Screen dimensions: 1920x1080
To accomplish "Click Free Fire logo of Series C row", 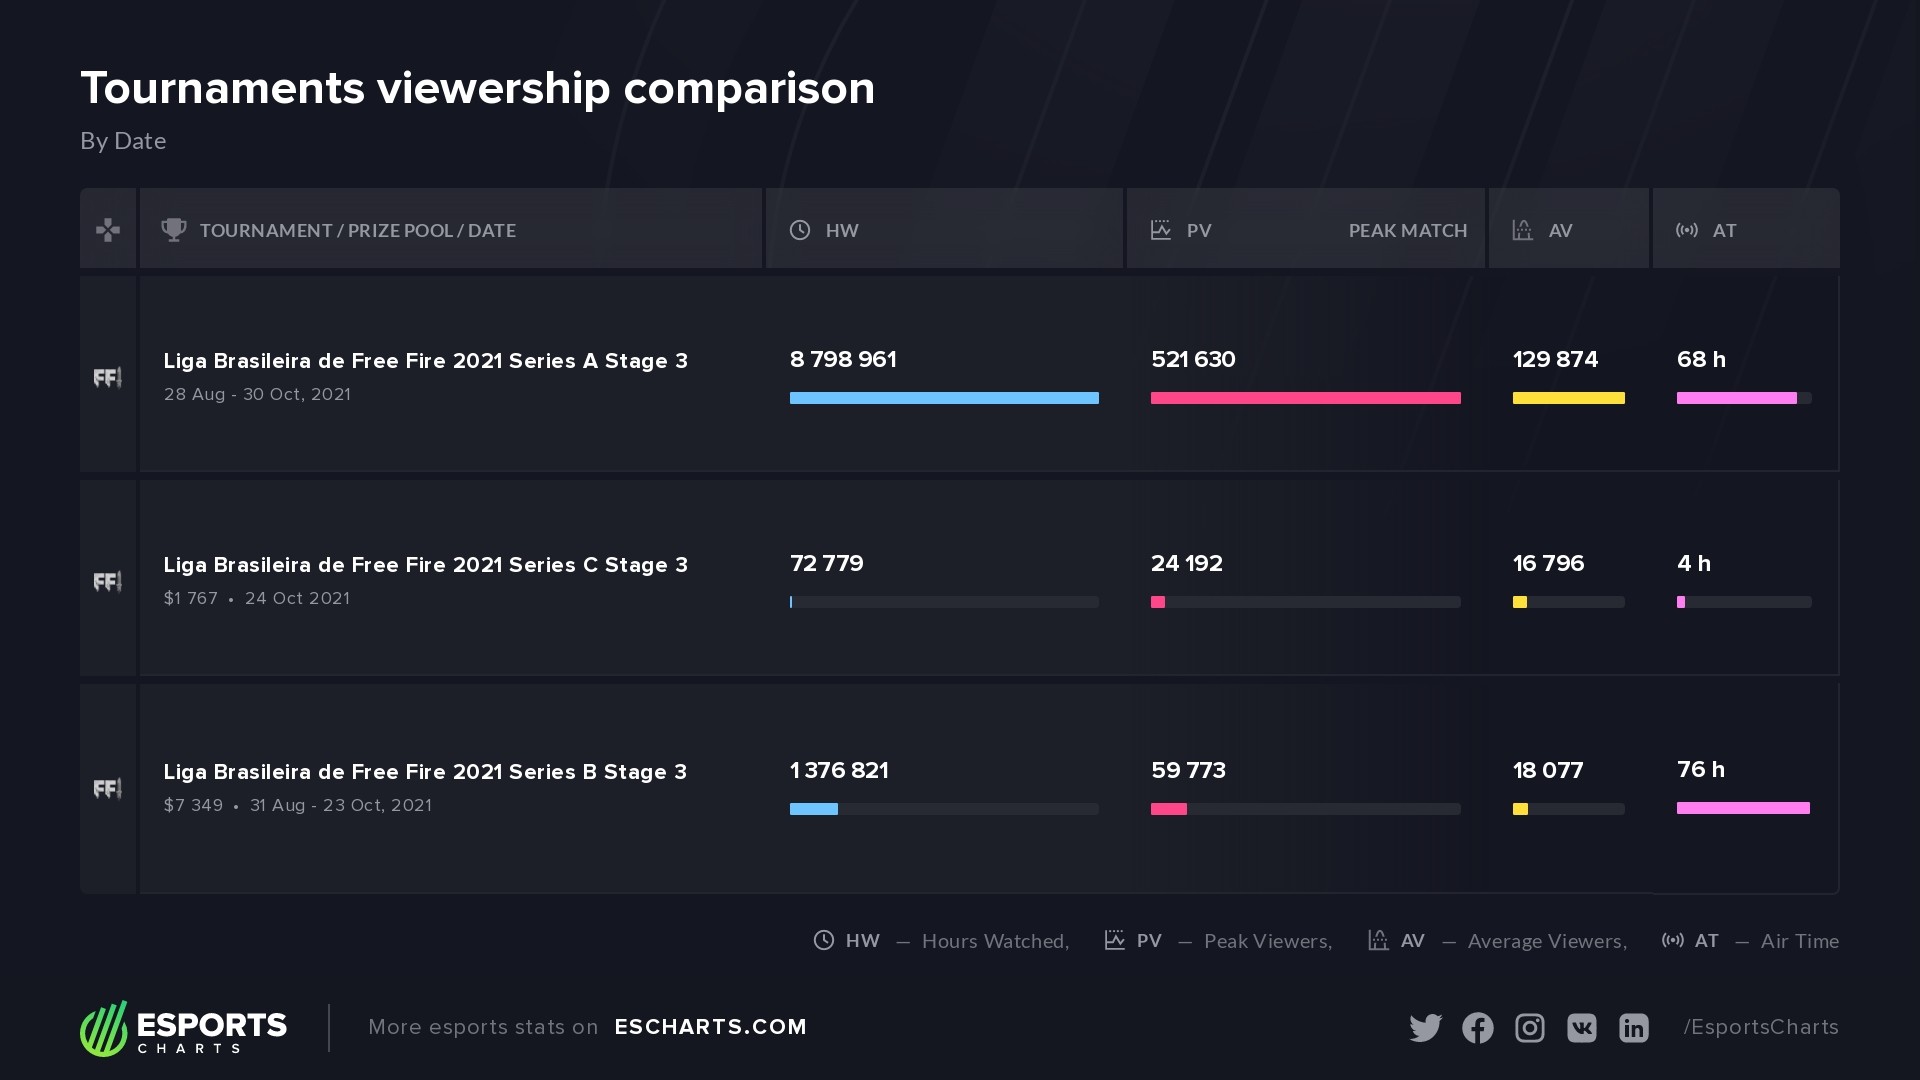I will tap(108, 582).
